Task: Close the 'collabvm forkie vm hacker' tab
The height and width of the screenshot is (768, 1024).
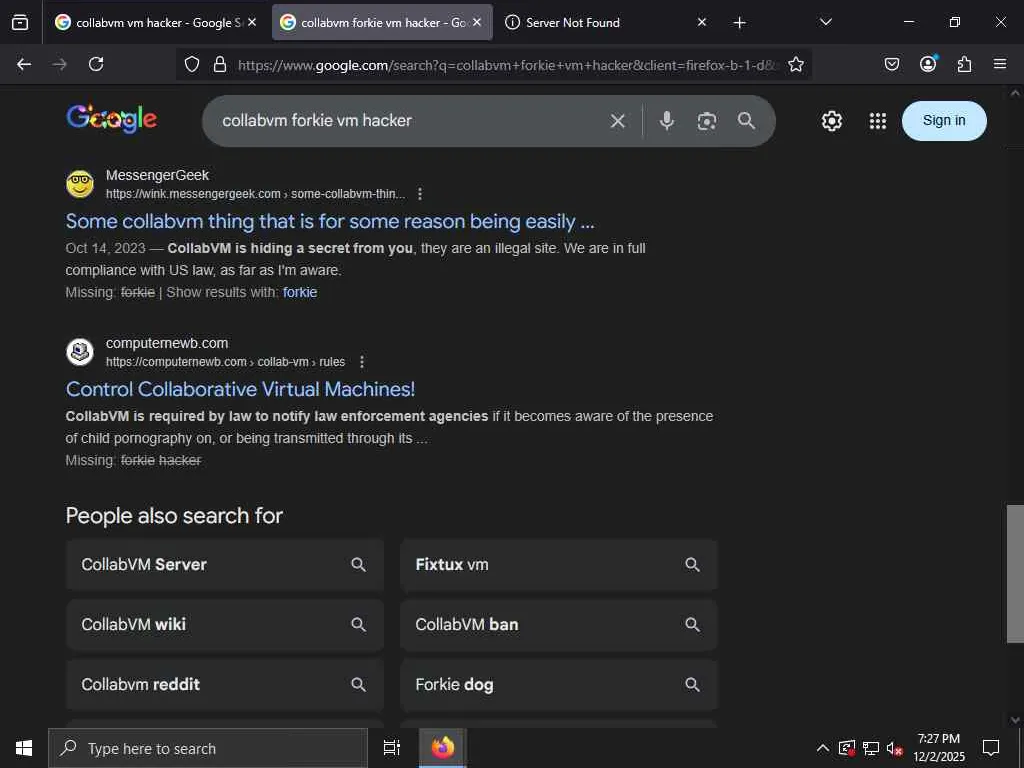Action: click(x=477, y=22)
